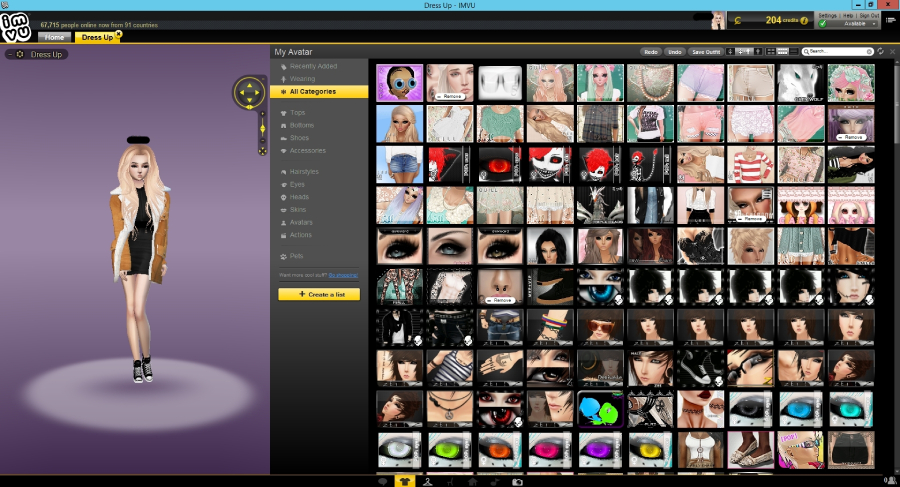Pan the avatar camera left arrow
Image resolution: width=900 pixels, height=487 pixels.
click(242, 92)
